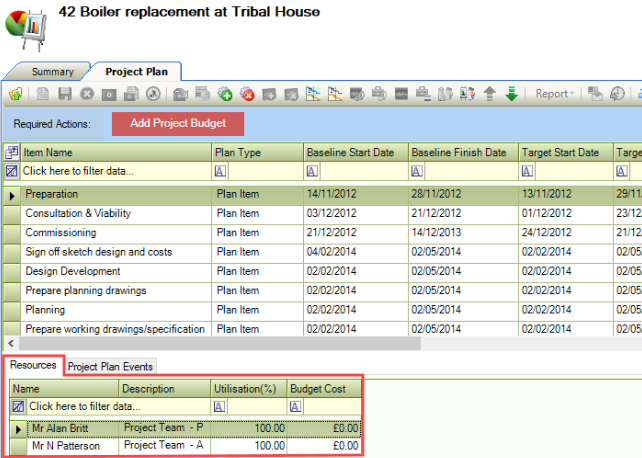Click the filter icon in the plan filter row

(x=12, y=171)
